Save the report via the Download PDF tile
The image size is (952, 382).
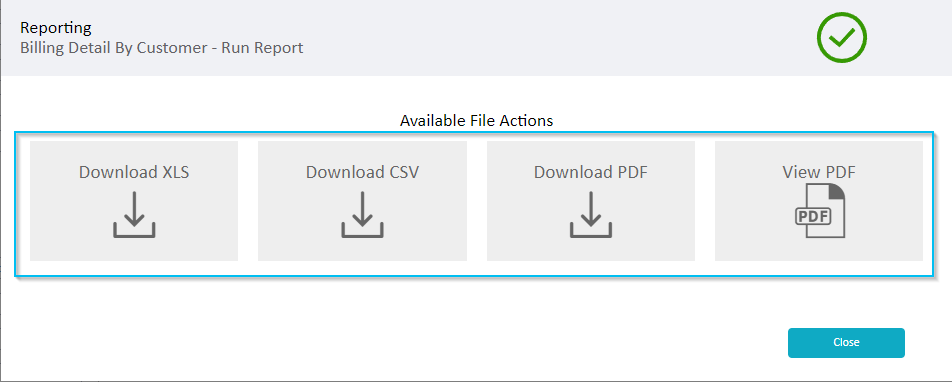click(x=591, y=201)
